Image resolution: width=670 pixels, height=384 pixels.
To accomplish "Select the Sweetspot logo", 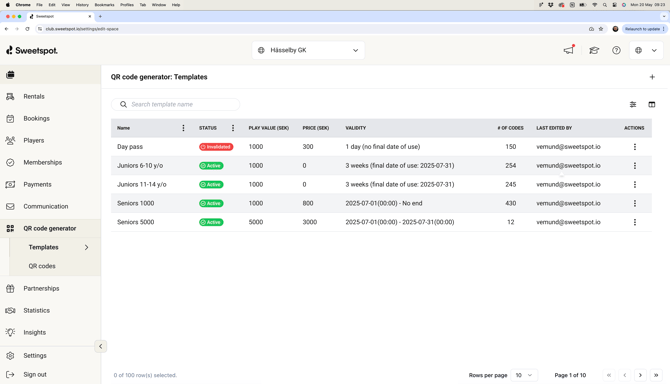I will (32, 50).
